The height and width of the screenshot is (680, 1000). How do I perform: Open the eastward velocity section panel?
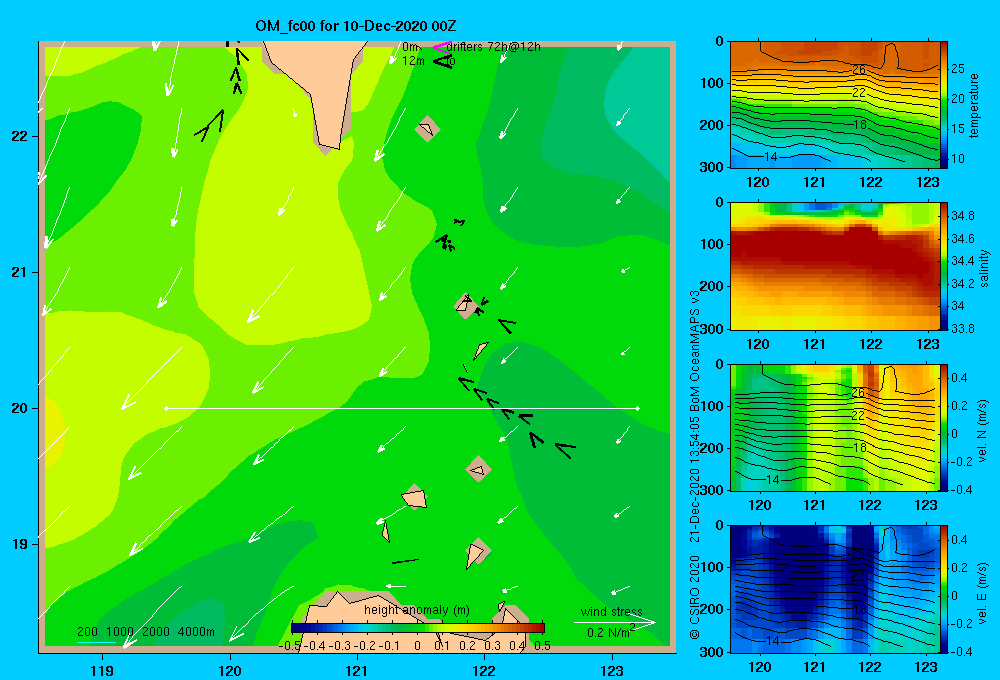834,589
